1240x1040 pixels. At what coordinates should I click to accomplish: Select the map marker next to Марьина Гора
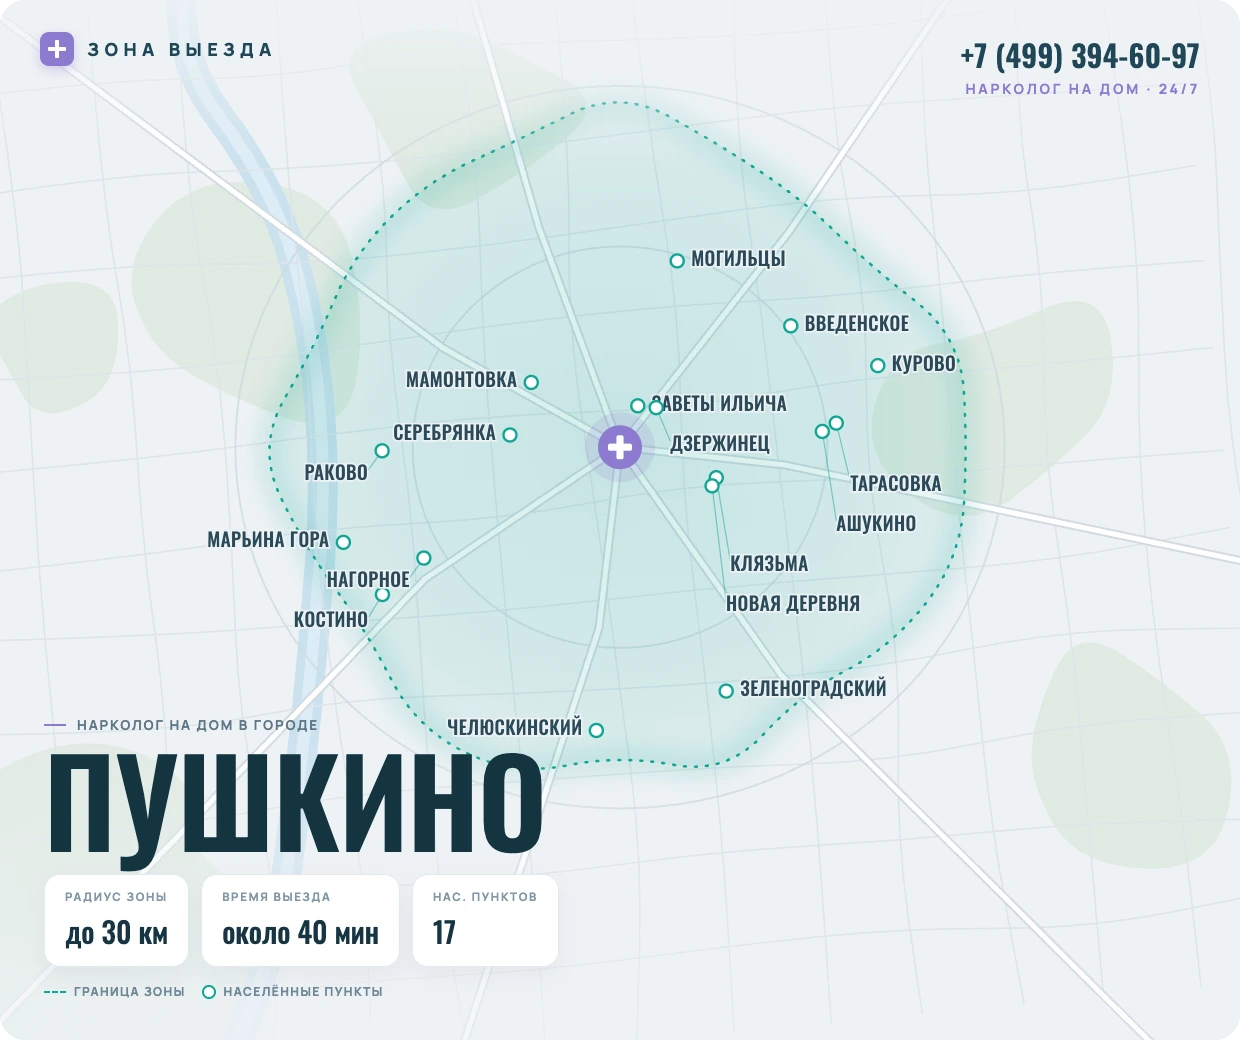point(344,542)
